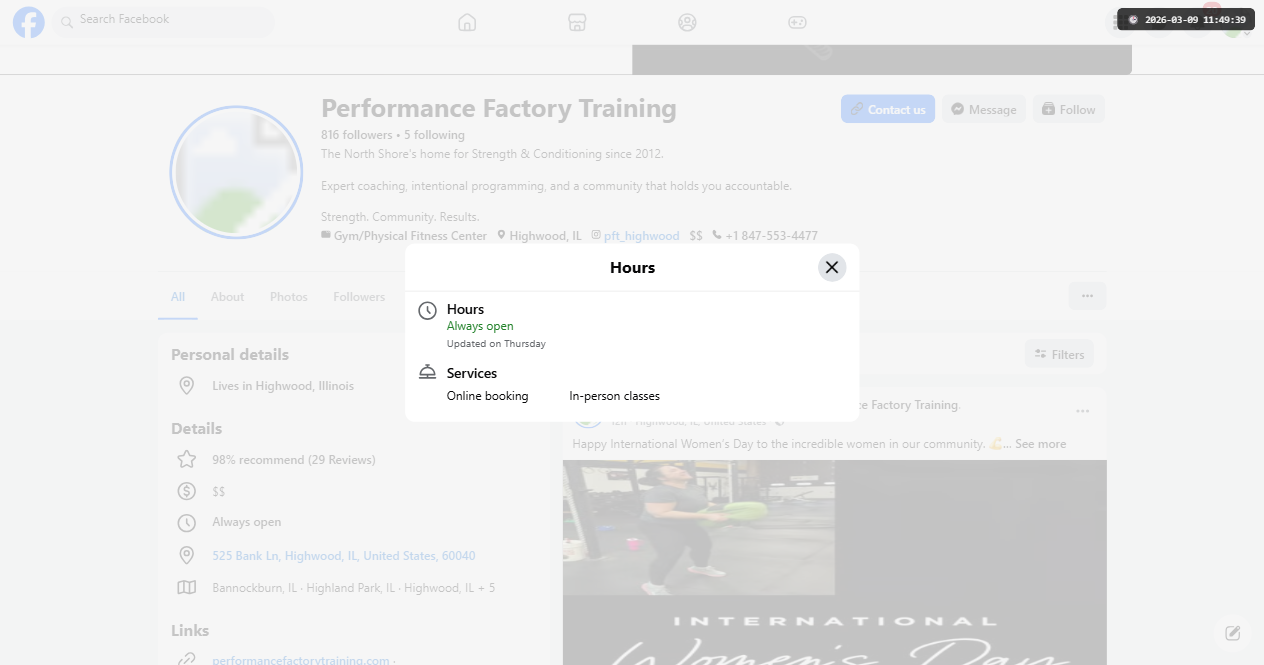Click the pin icon by Lives in Highwood
The width and height of the screenshot is (1264, 665).
pos(186,386)
